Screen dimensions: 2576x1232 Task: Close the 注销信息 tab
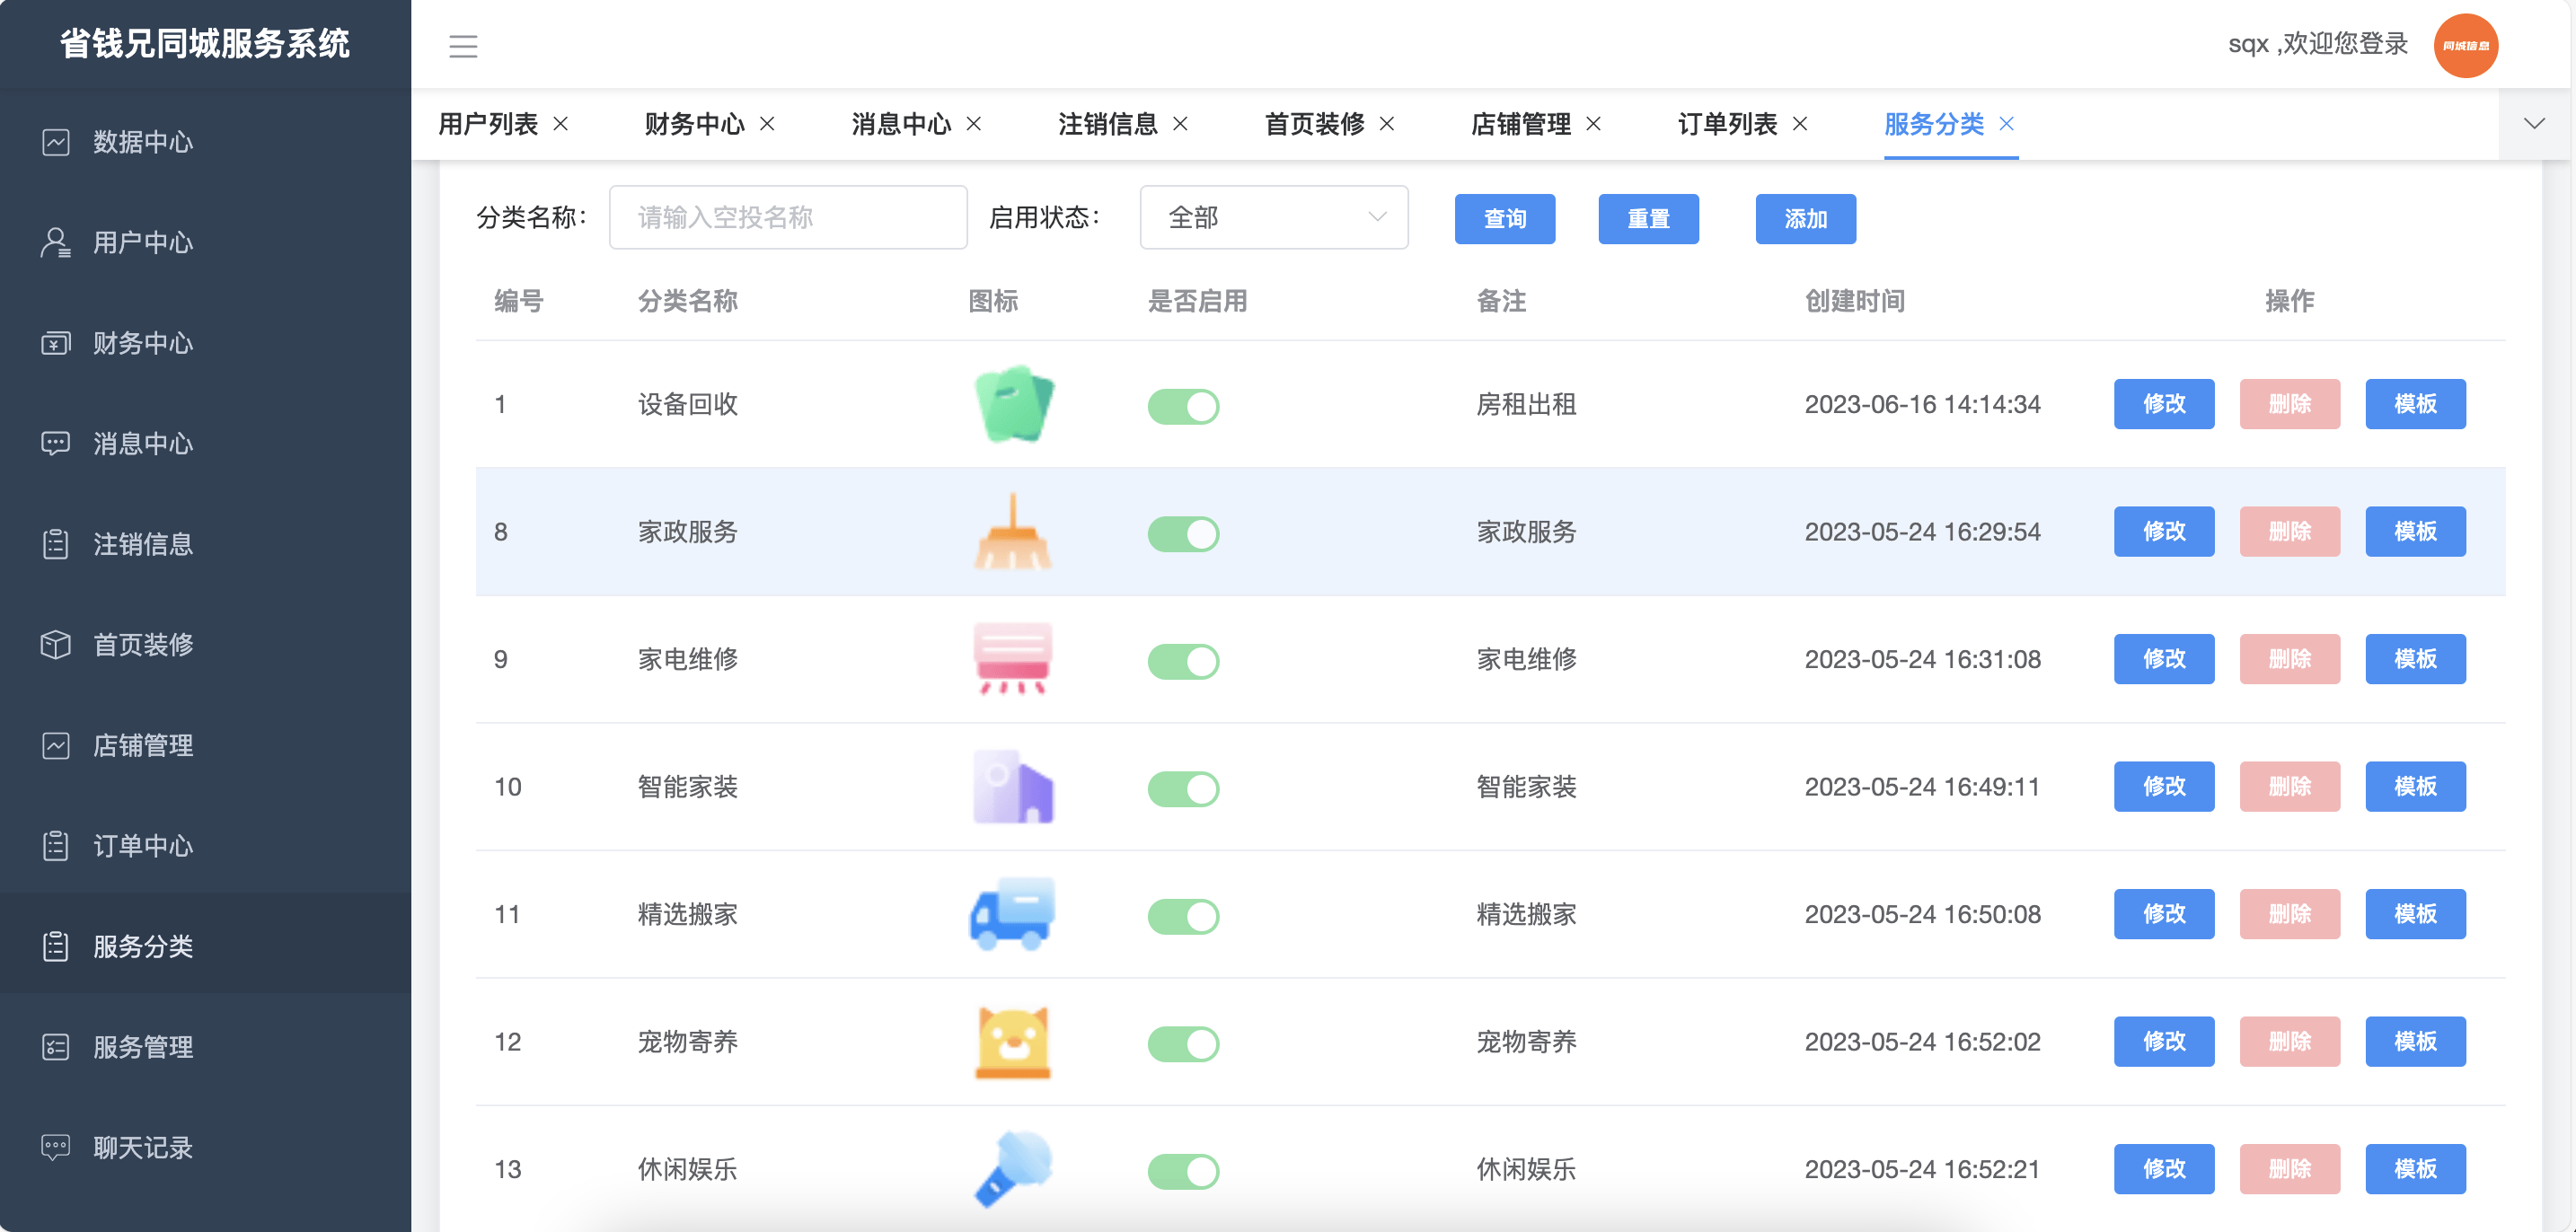coord(1180,123)
